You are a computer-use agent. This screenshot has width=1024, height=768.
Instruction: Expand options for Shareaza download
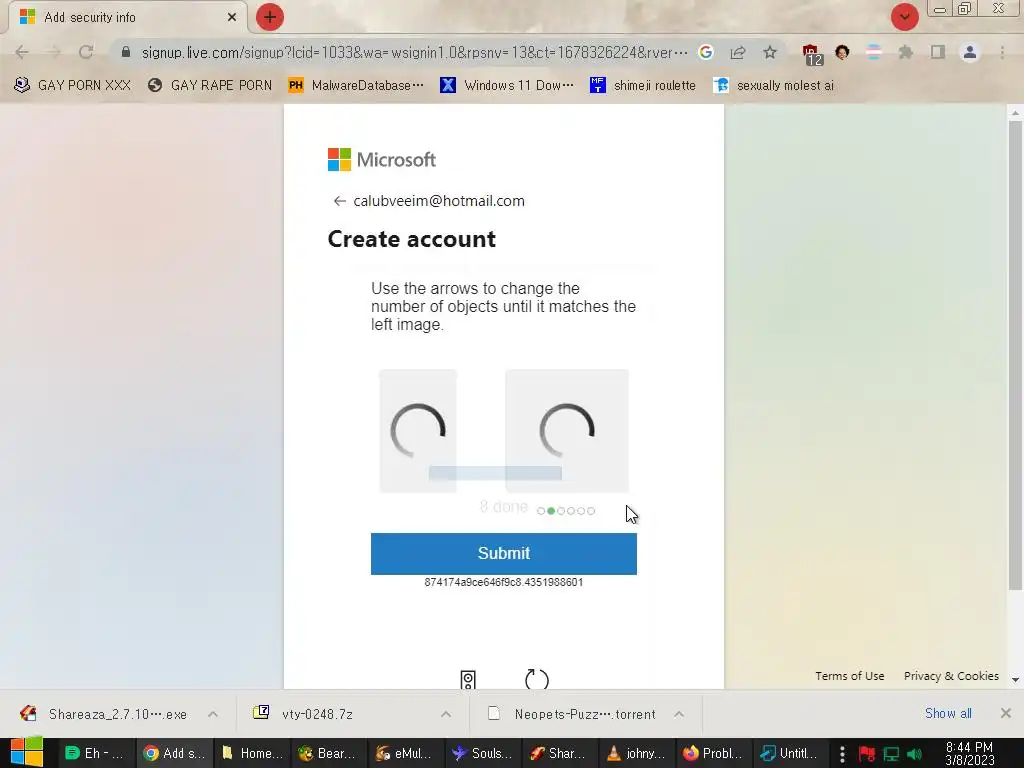213,714
